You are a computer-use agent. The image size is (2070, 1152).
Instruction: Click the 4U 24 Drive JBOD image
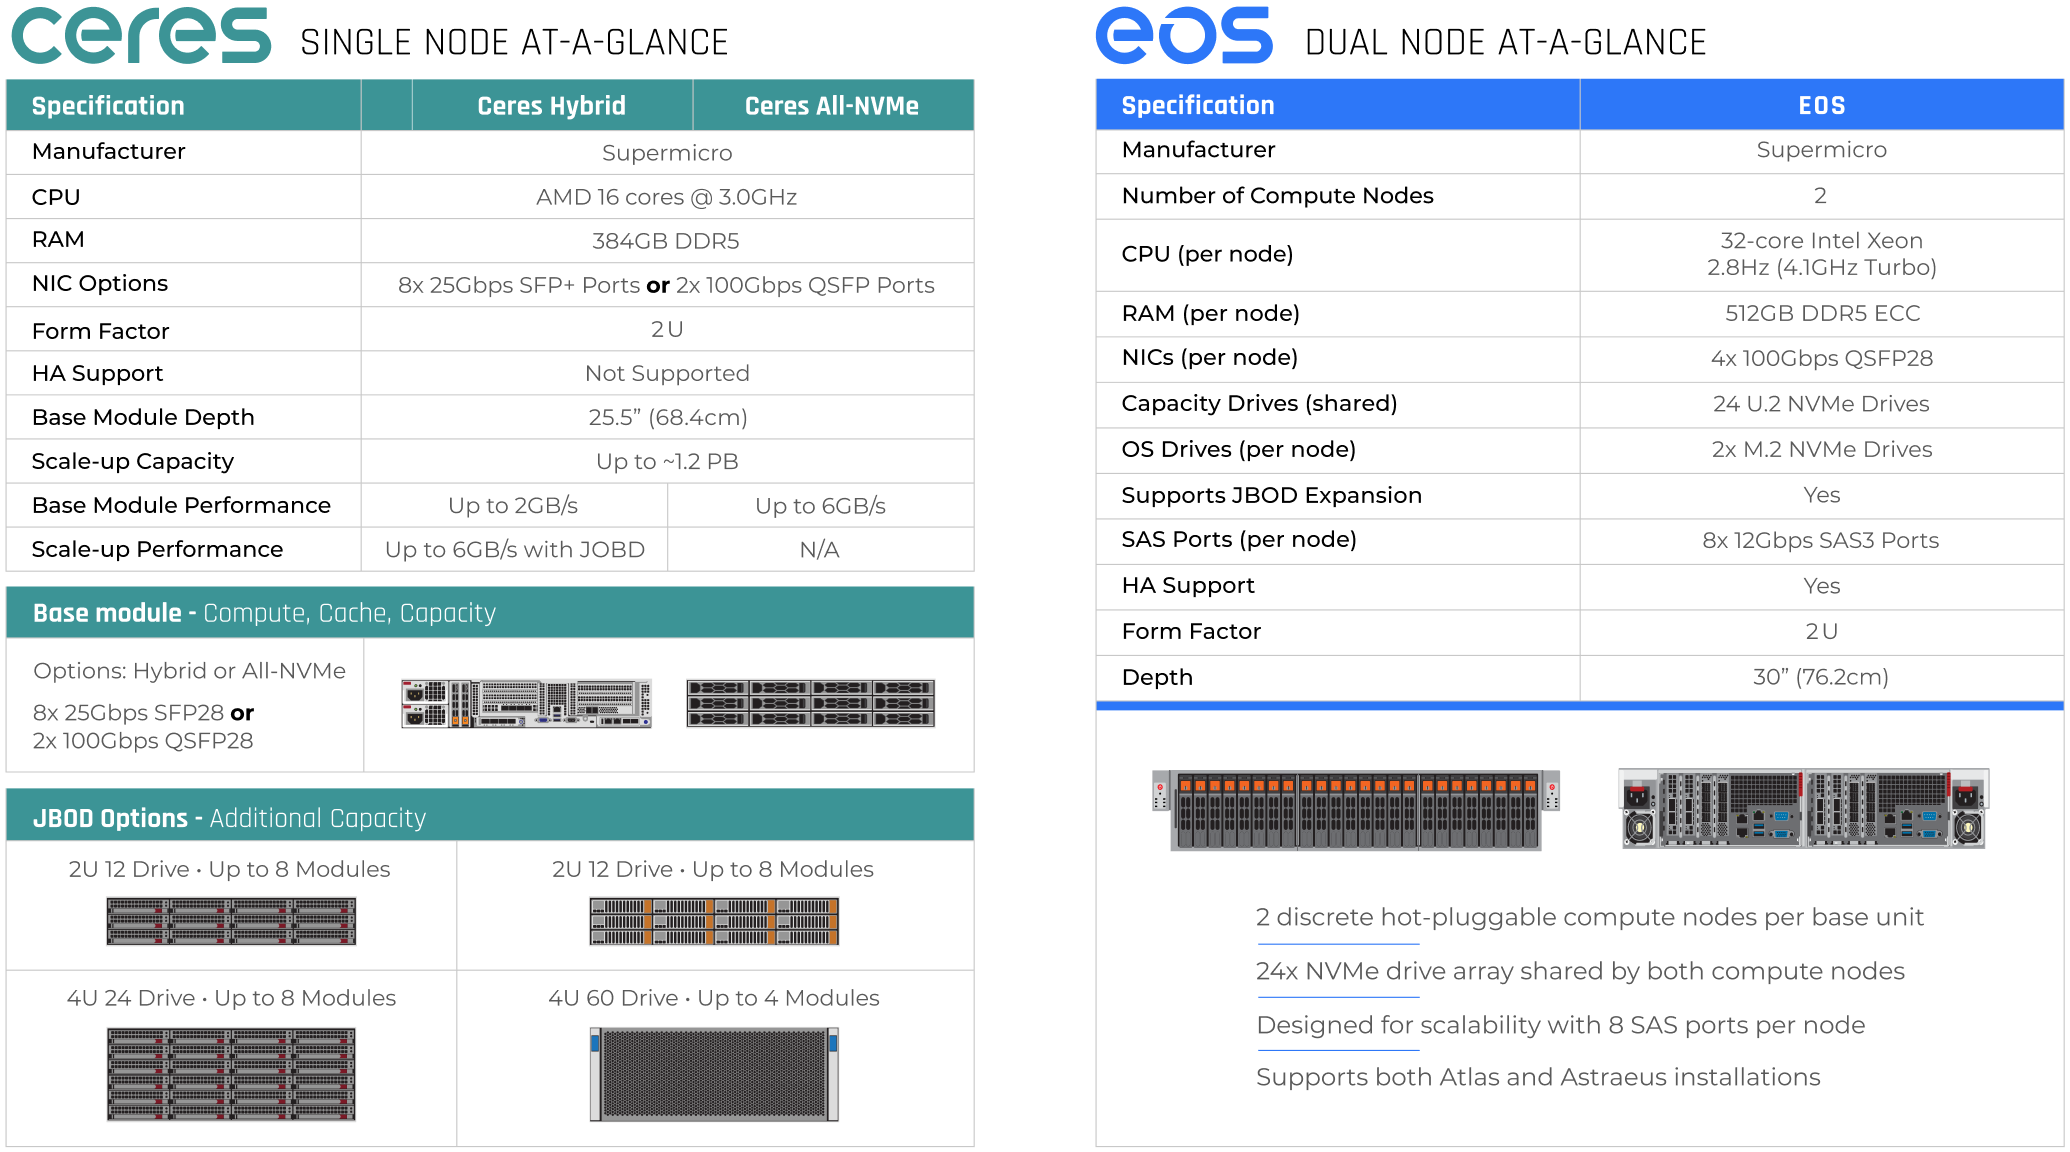[x=231, y=1074]
